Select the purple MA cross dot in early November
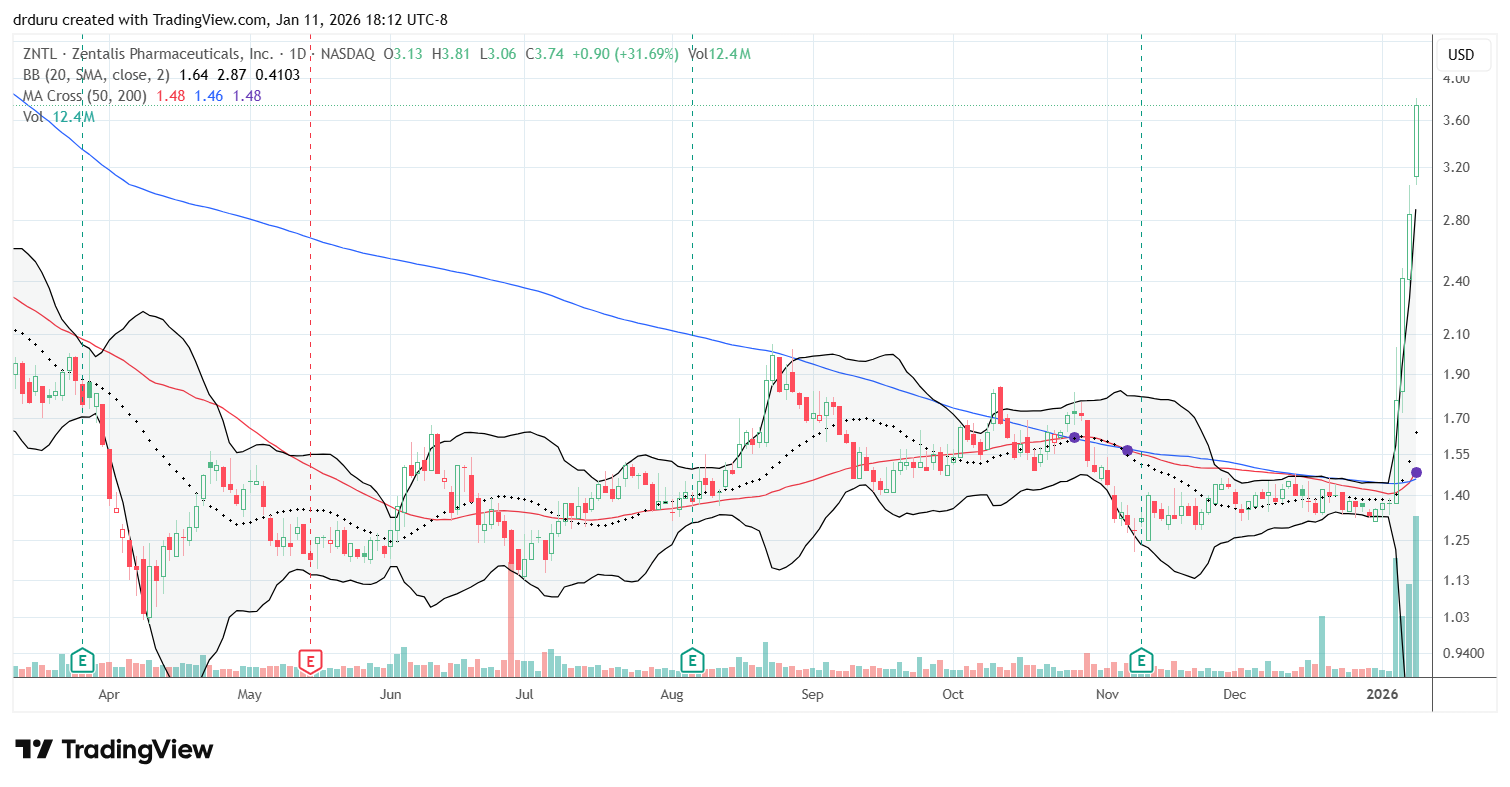This screenshot has width=1510, height=787. tap(1127, 451)
